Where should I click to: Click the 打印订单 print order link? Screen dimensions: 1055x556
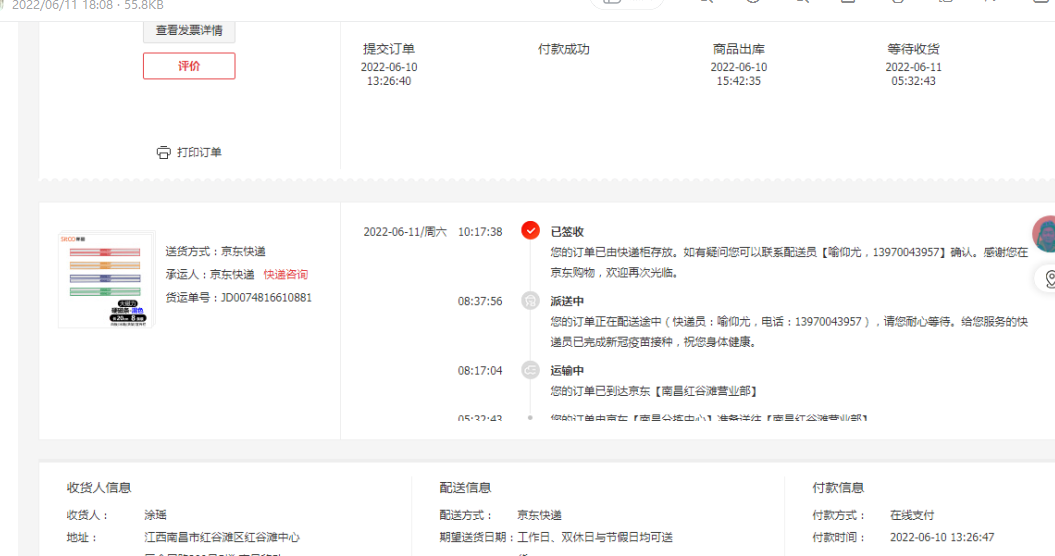(199, 152)
